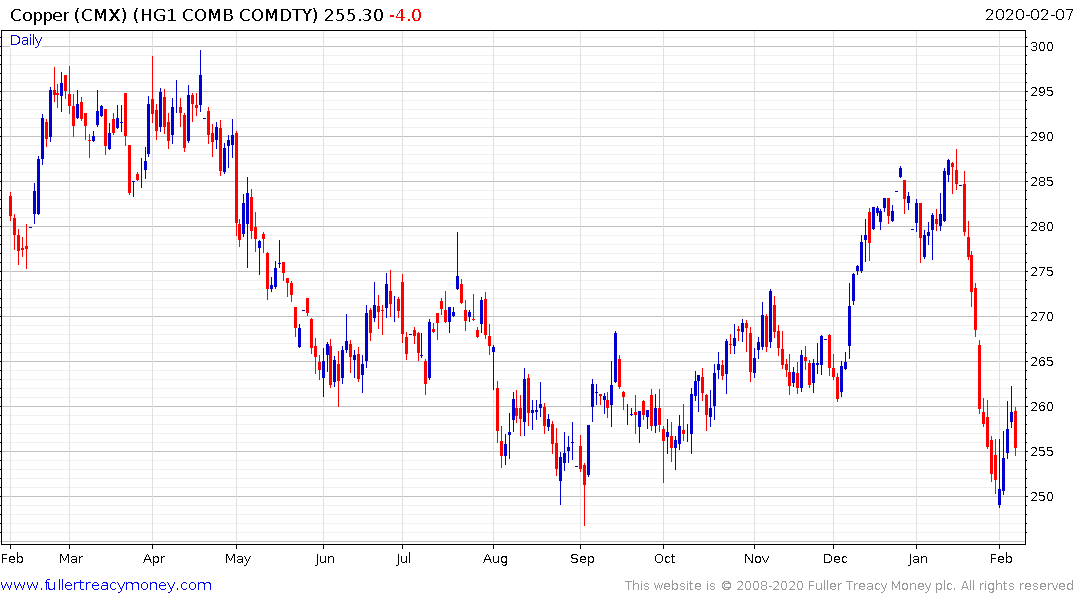Open the www.fullertreacymoney.com link
The height and width of the screenshot is (600, 1075).
click(106, 585)
